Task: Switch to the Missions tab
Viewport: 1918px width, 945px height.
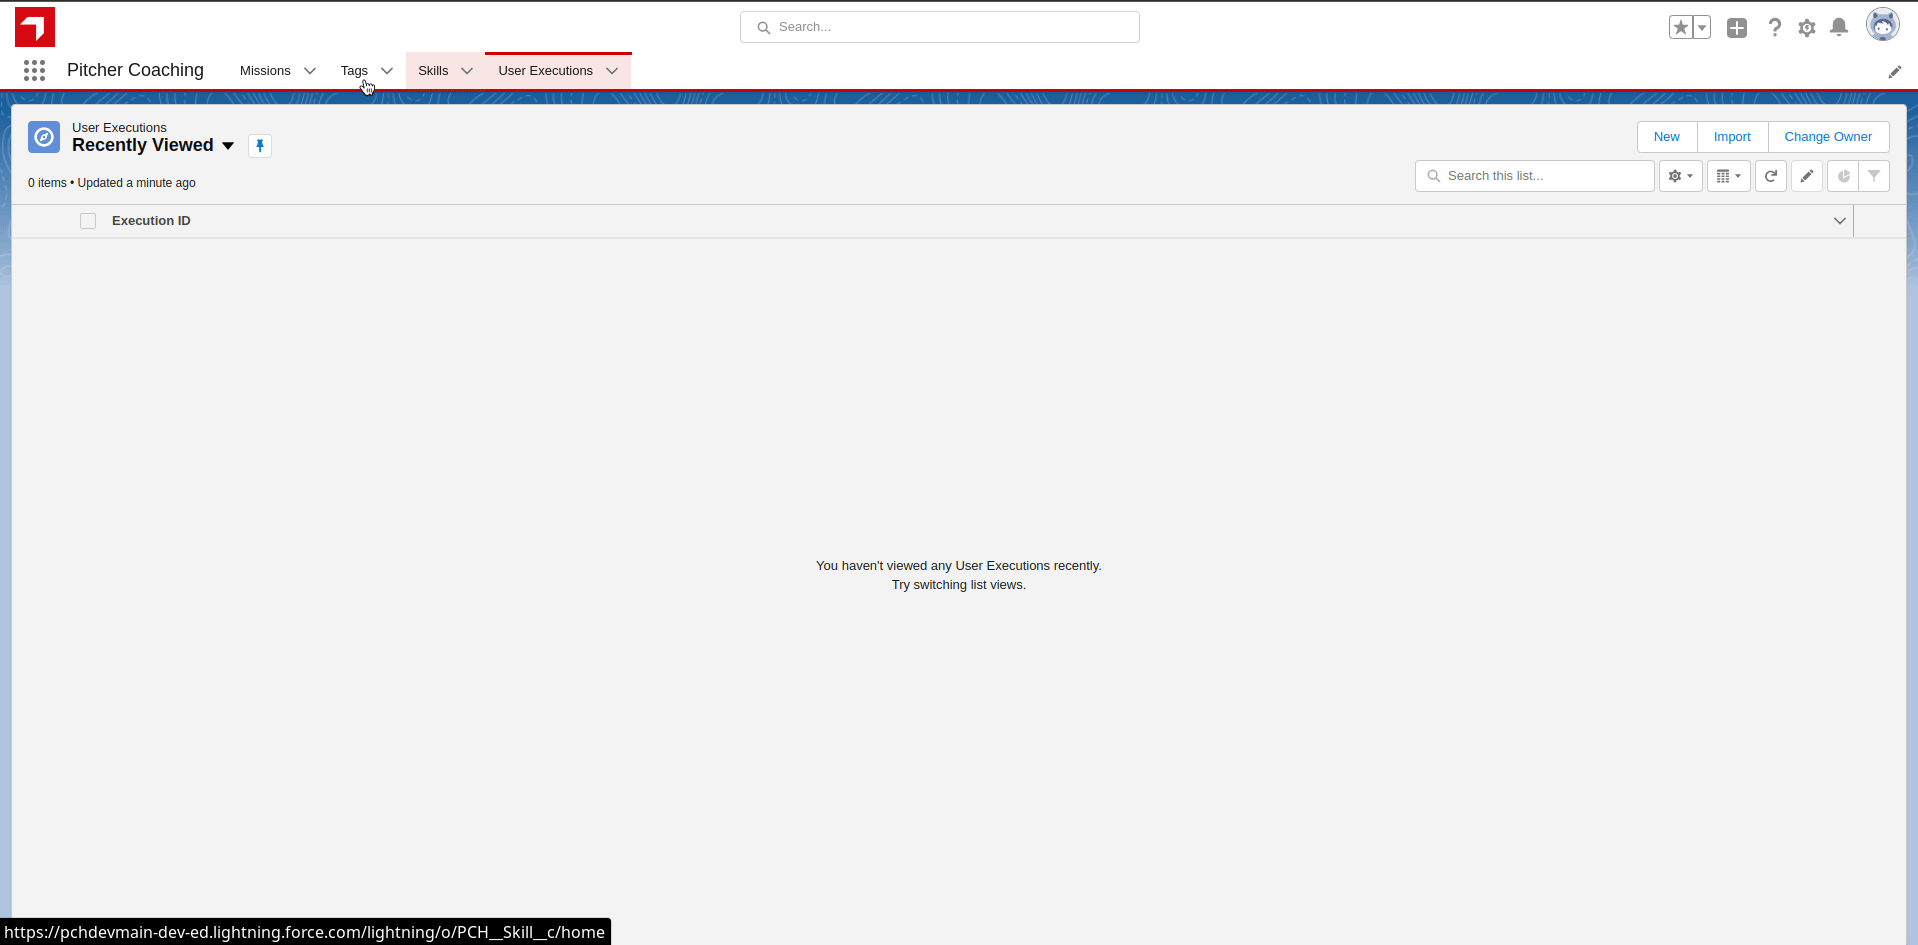Action: pyautogui.click(x=265, y=71)
